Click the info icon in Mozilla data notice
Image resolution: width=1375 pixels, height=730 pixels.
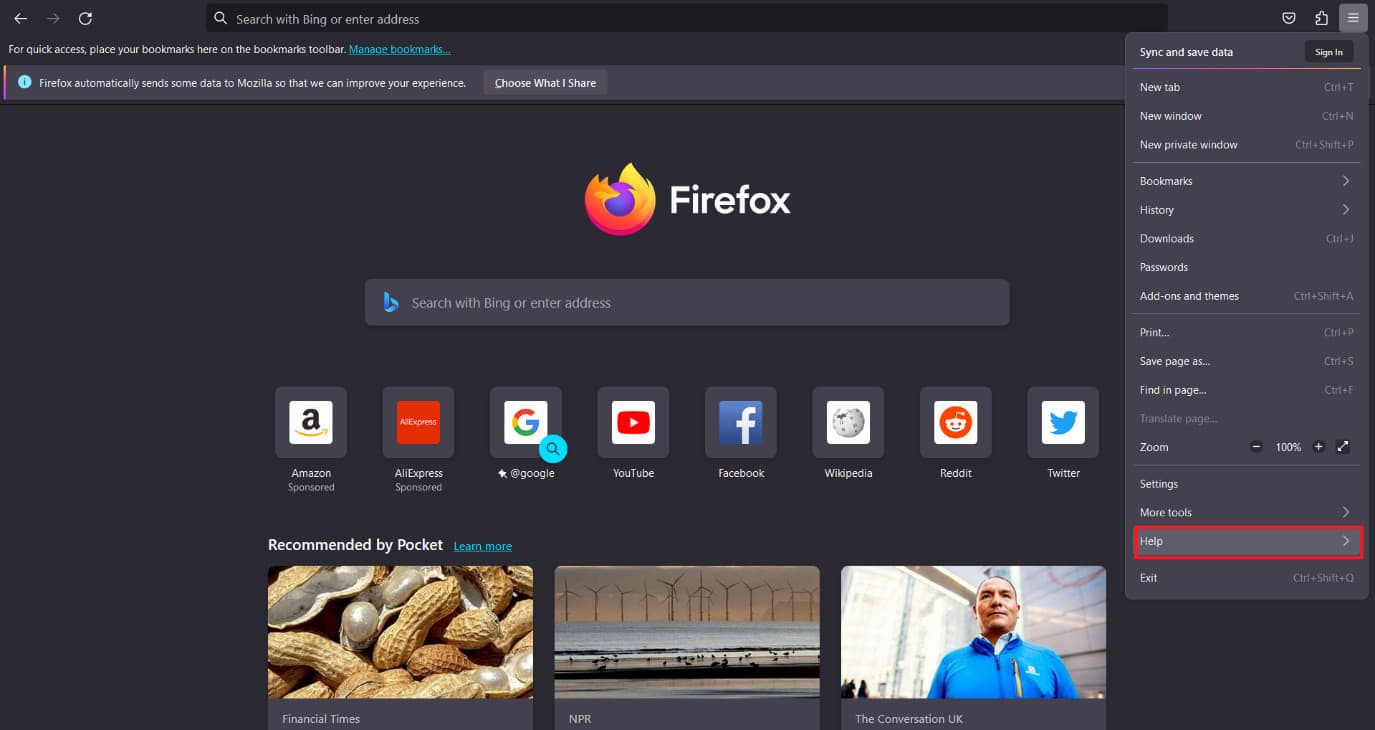(x=25, y=82)
